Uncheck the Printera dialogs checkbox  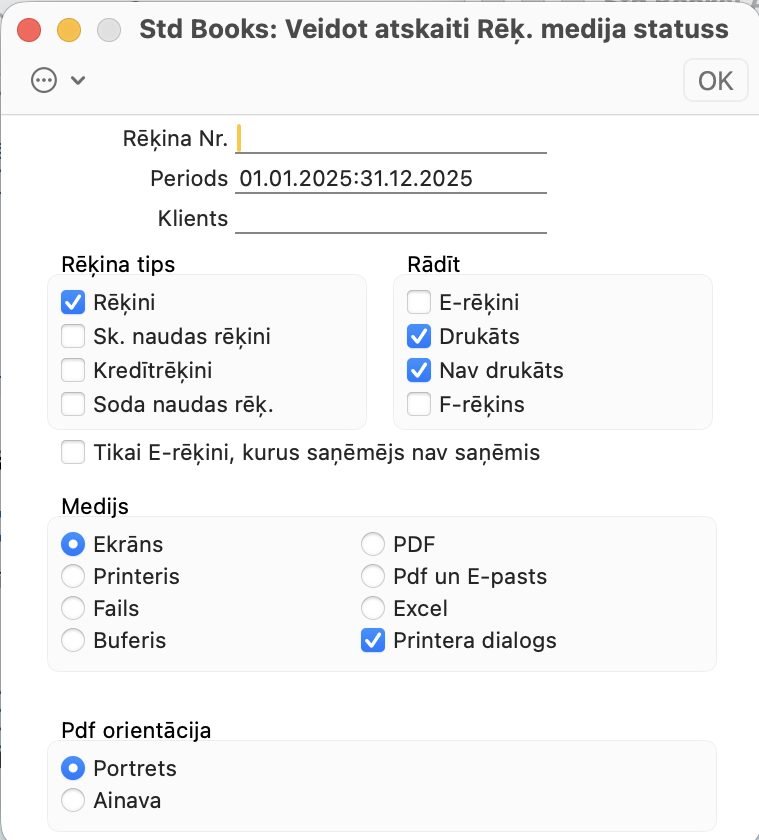pyautogui.click(x=373, y=641)
